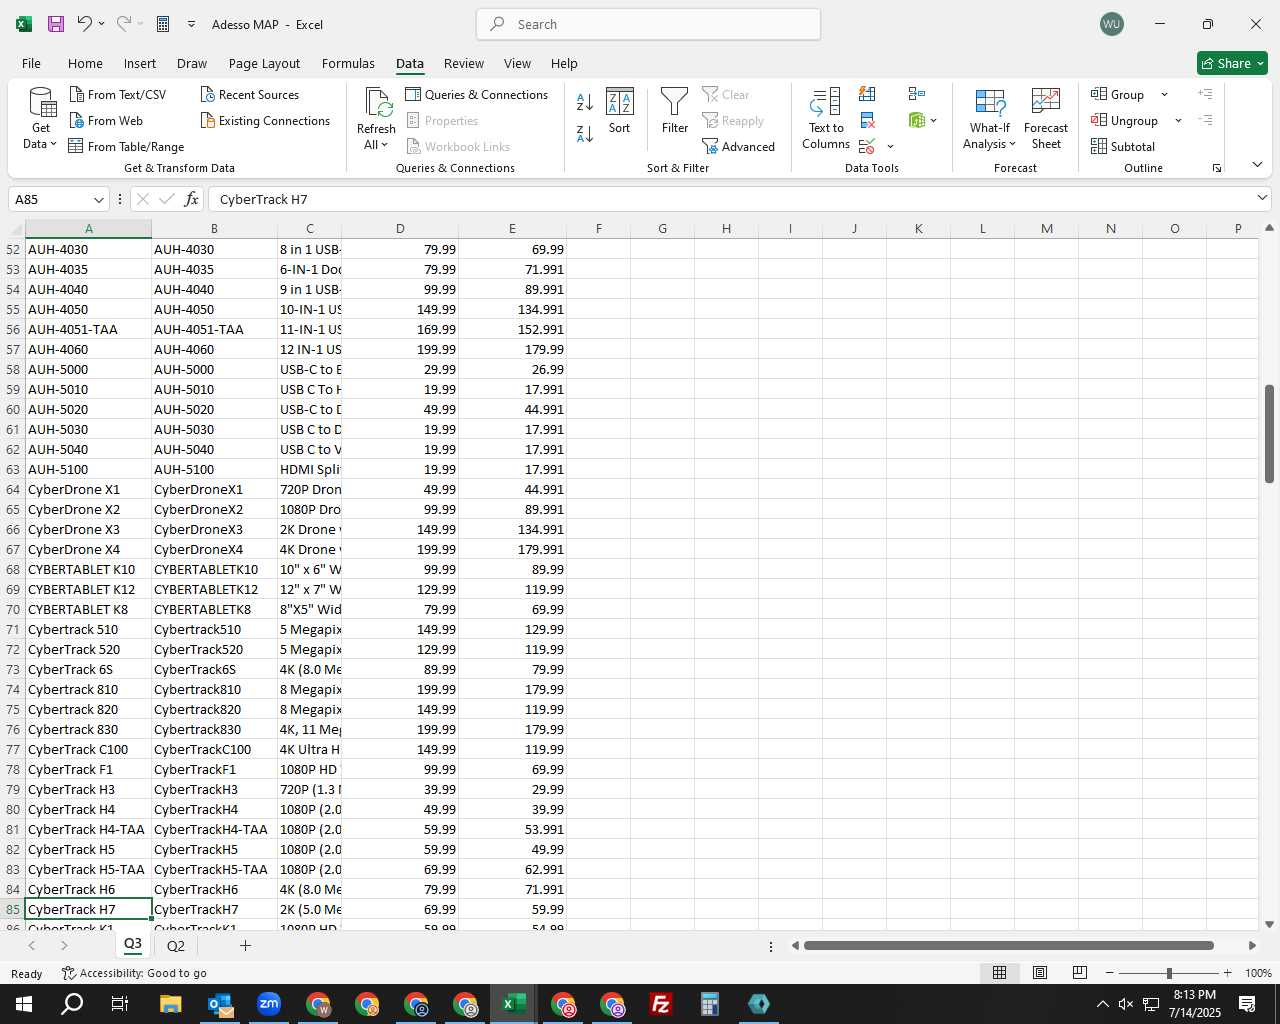Load data From Table/Range

(x=127, y=146)
